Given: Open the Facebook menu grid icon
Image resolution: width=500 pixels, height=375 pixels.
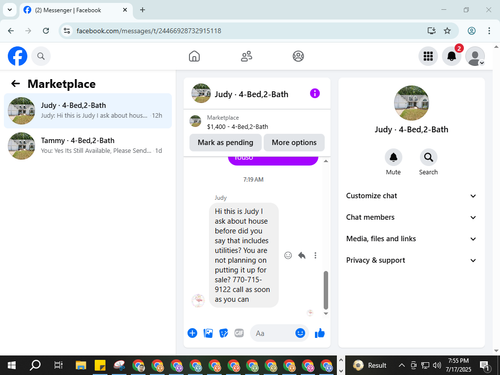Looking at the screenshot, I should click(428, 56).
